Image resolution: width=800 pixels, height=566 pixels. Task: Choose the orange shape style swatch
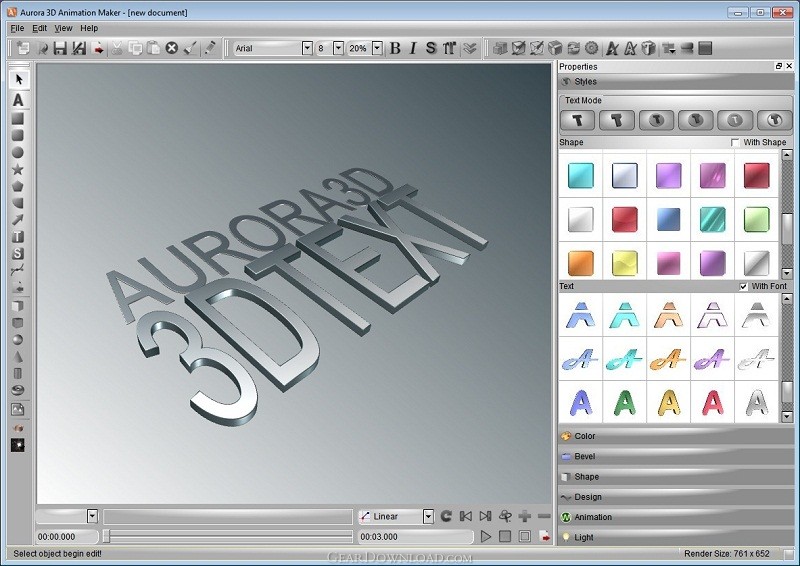tap(581, 263)
